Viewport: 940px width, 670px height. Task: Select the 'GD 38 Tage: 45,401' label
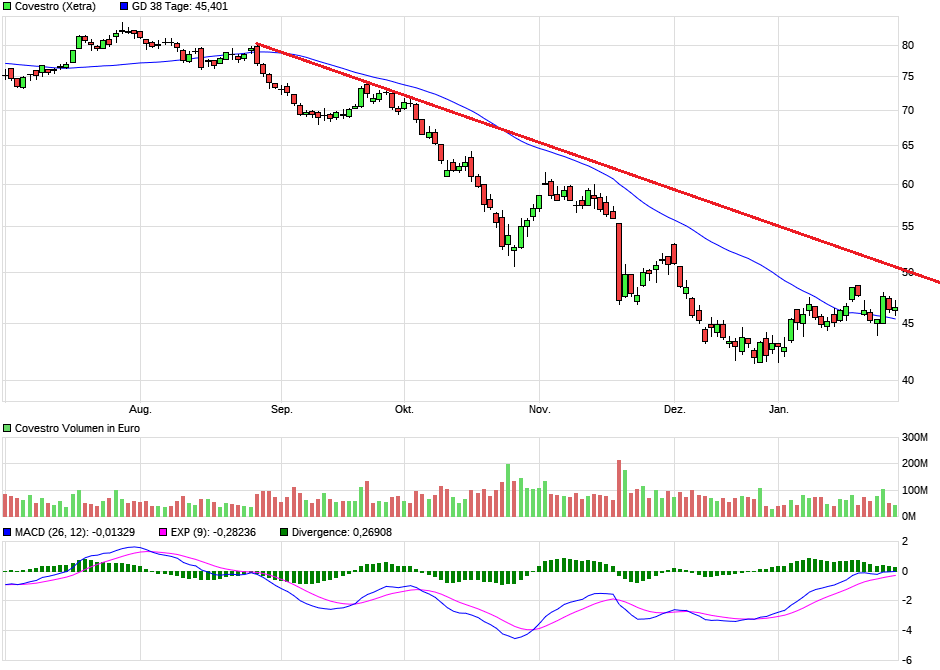coord(180,7)
